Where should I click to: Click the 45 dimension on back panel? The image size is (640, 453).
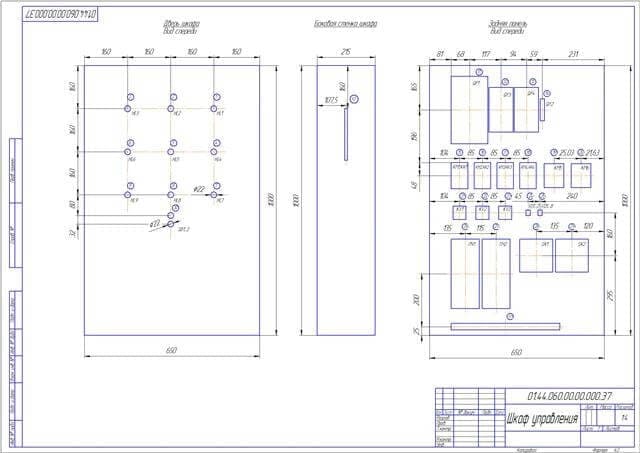[x=518, y=196]
